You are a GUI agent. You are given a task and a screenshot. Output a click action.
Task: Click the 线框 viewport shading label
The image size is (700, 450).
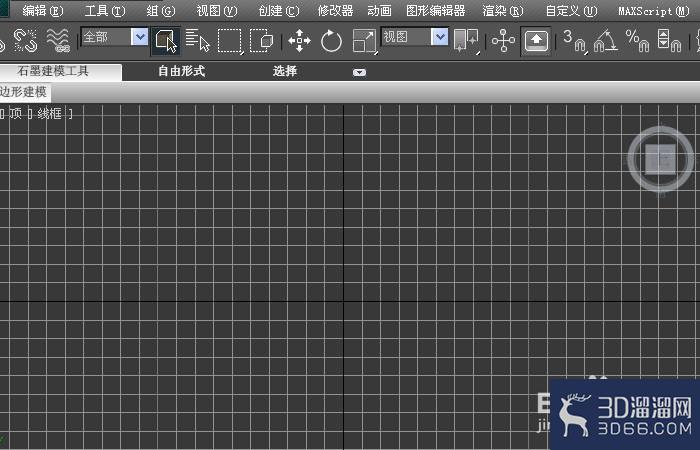tap(50, 114)
